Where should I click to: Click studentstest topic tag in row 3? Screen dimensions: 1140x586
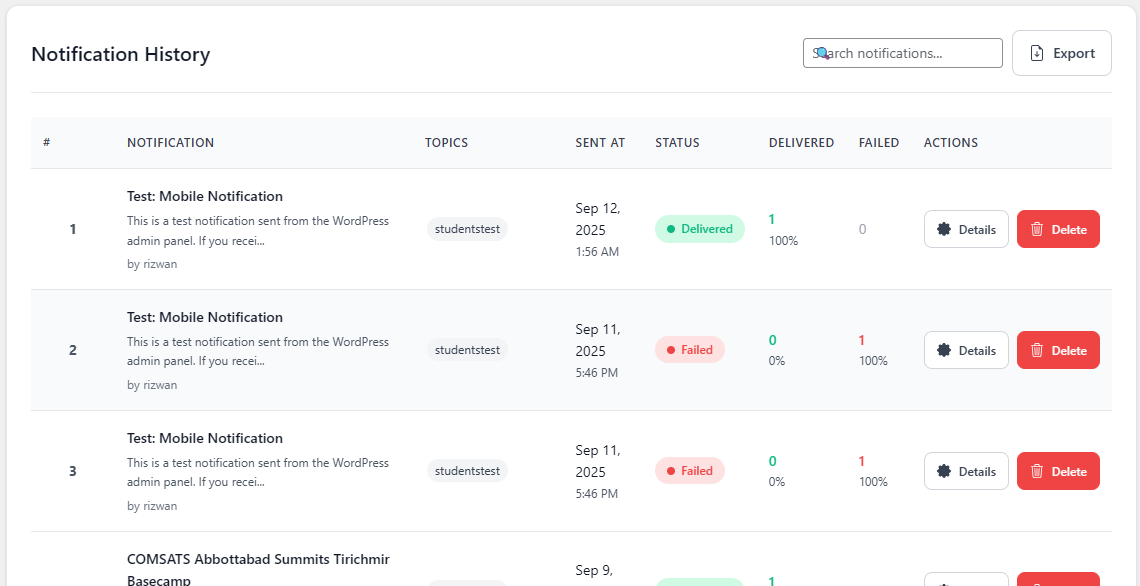467,471
